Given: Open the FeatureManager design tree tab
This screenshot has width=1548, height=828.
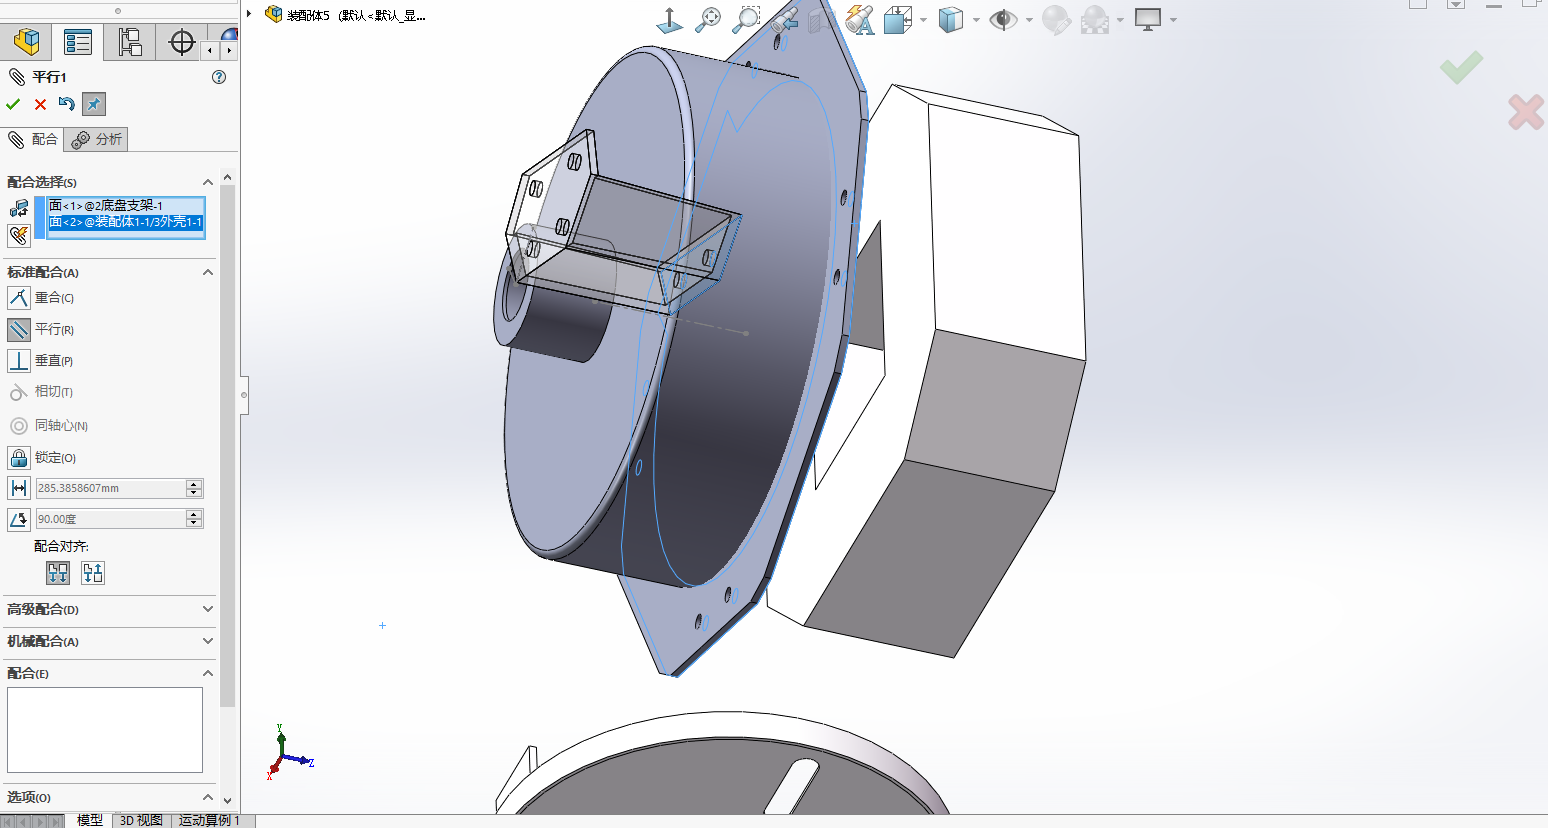Looking at the screenshot, I should click(26, 42).
